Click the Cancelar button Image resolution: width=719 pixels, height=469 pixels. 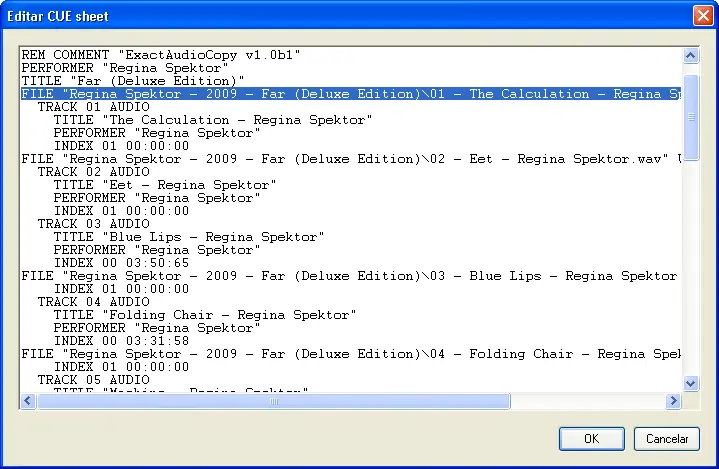[667, 439]
